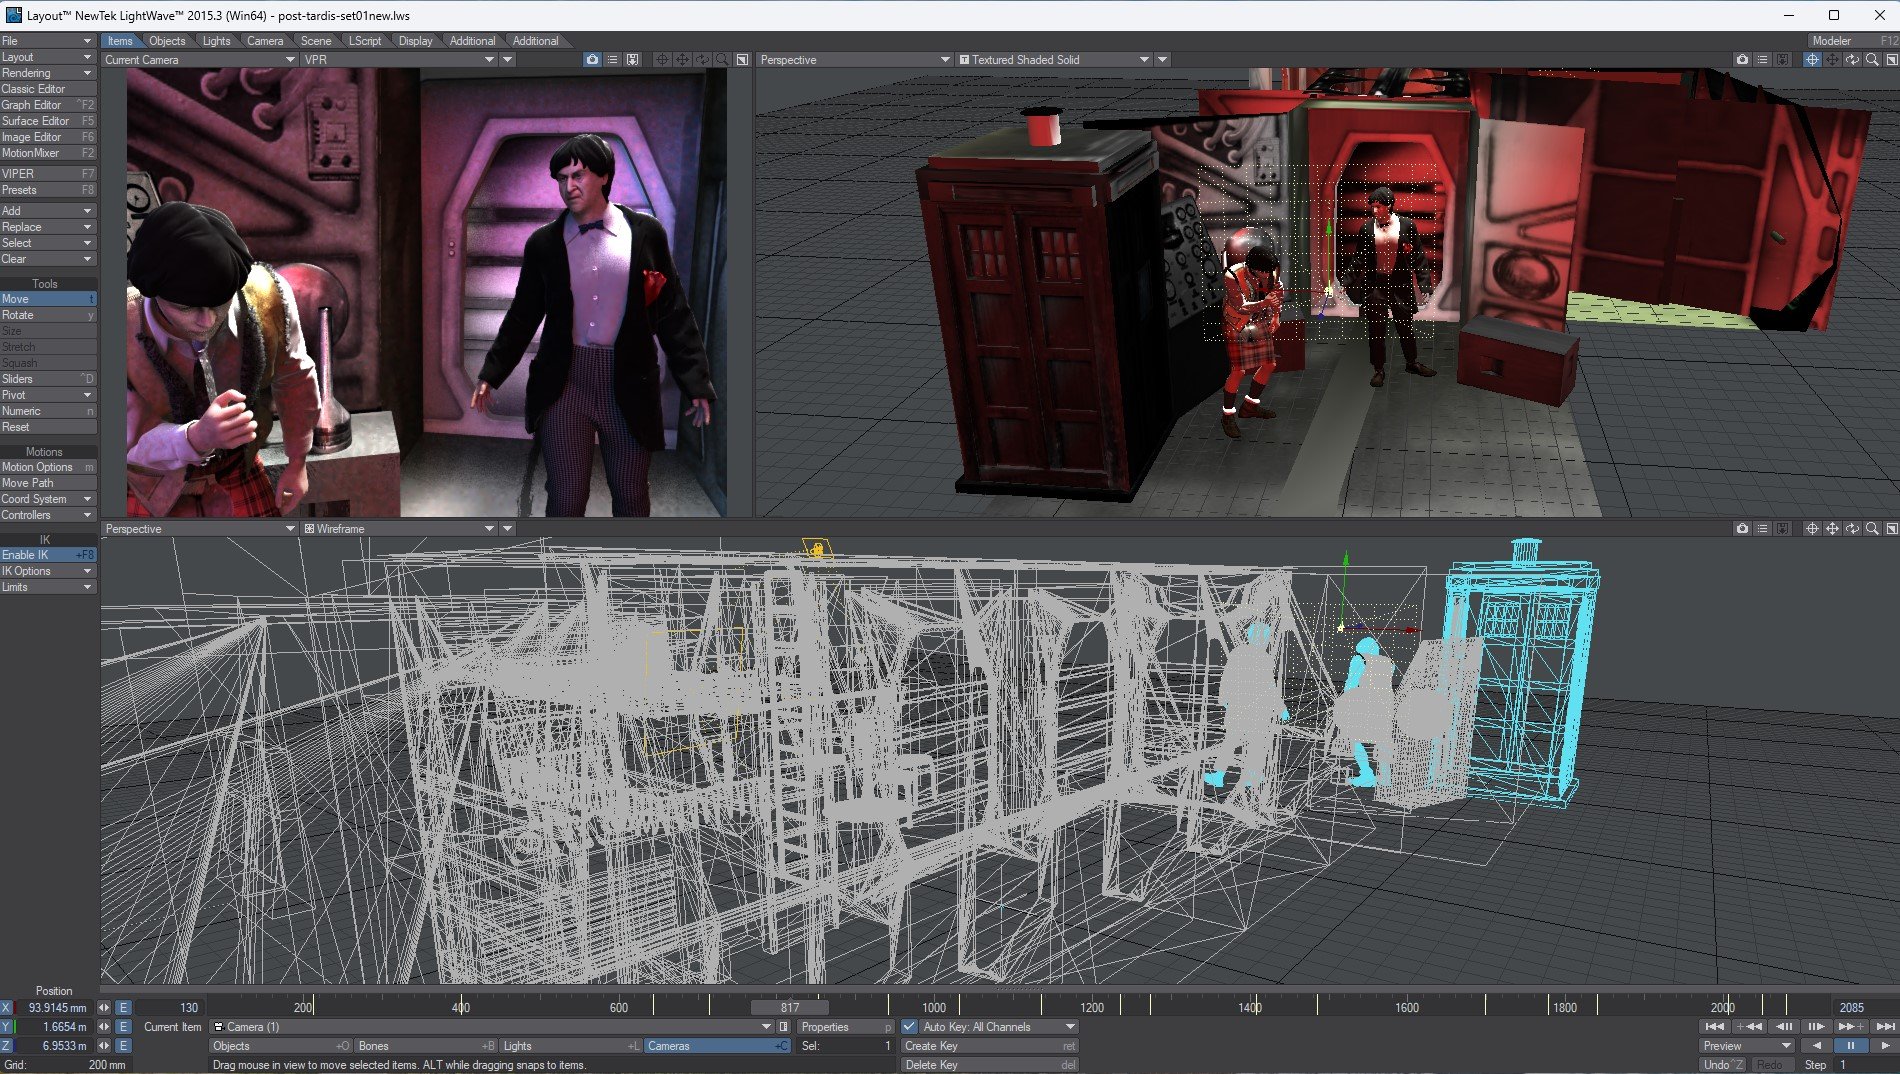This screenshot has height=1074, width=1900.
Task: Maximize the bottom wireframe viewport
Action: [x=1892, y=529]
